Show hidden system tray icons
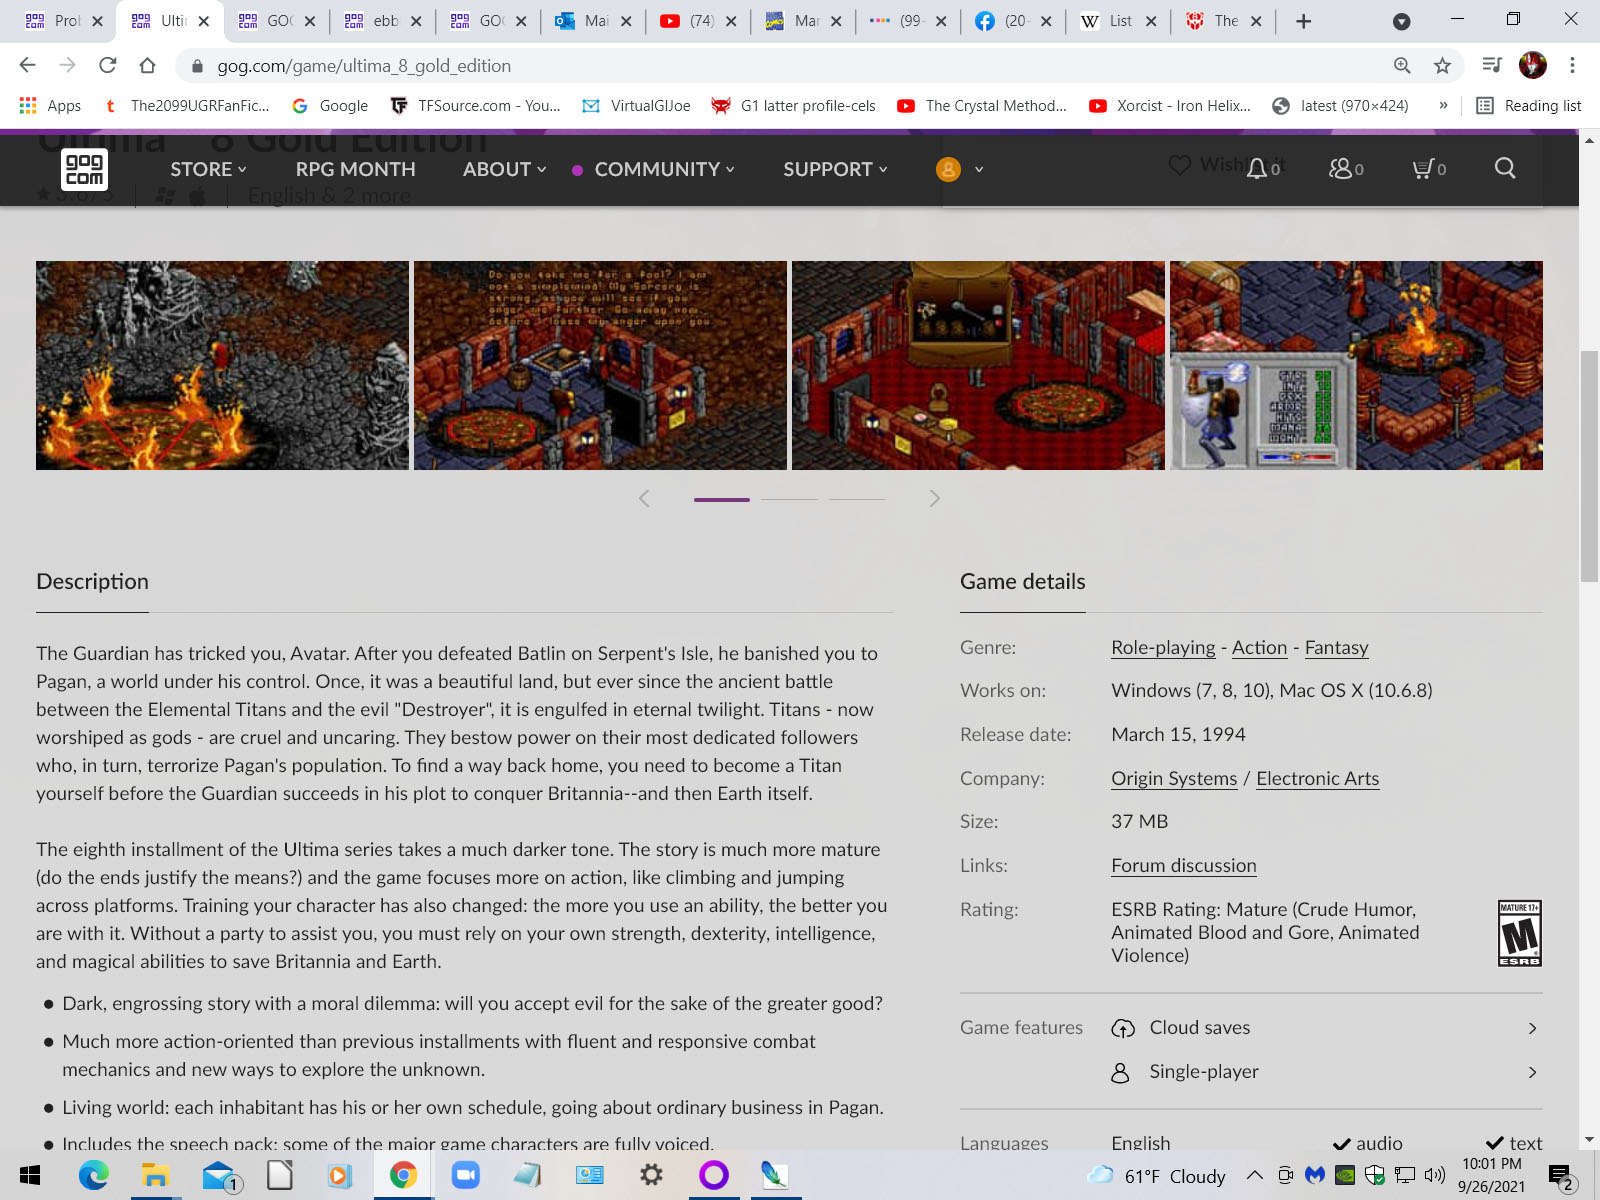 (x=1254, y=1175)
